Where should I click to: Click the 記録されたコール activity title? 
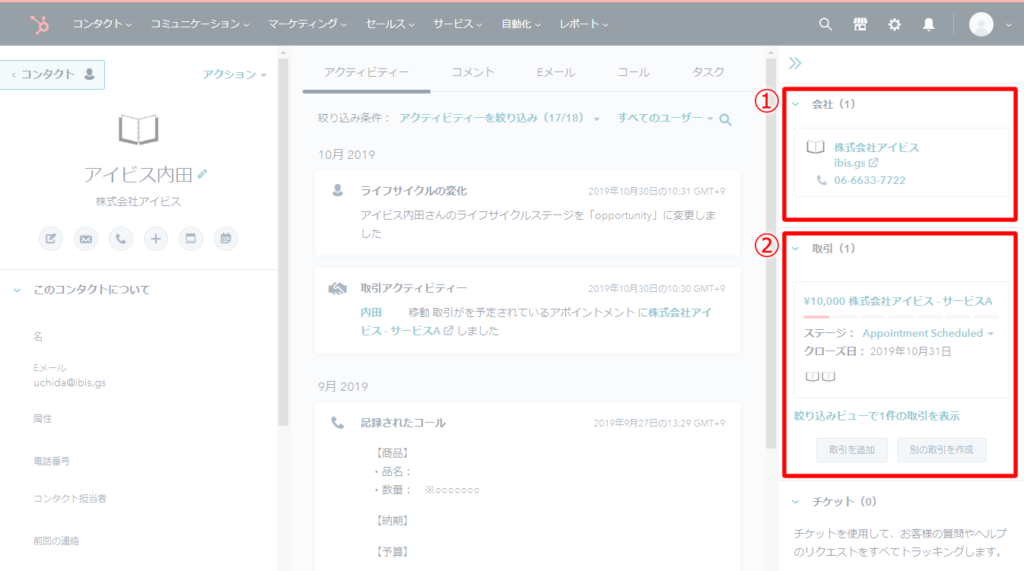point(403,423)
